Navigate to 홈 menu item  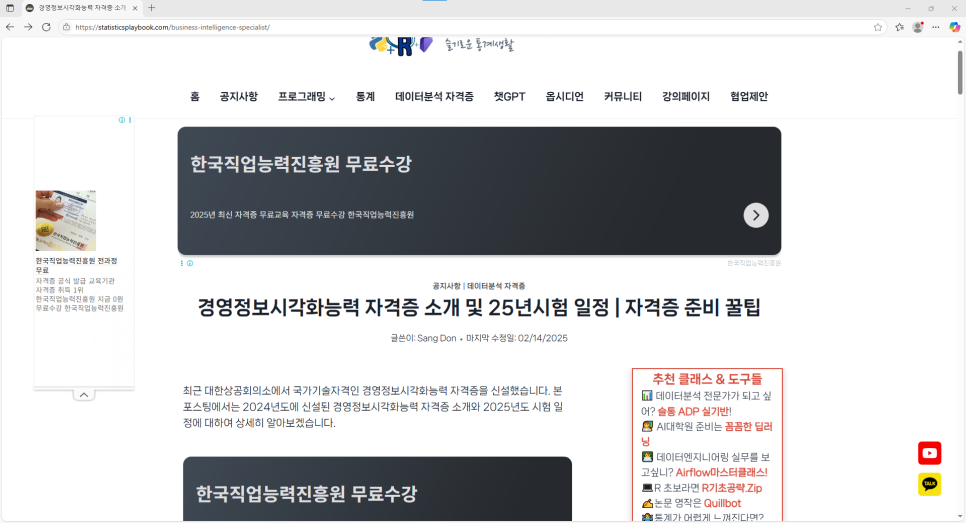[x=195, y=97]
